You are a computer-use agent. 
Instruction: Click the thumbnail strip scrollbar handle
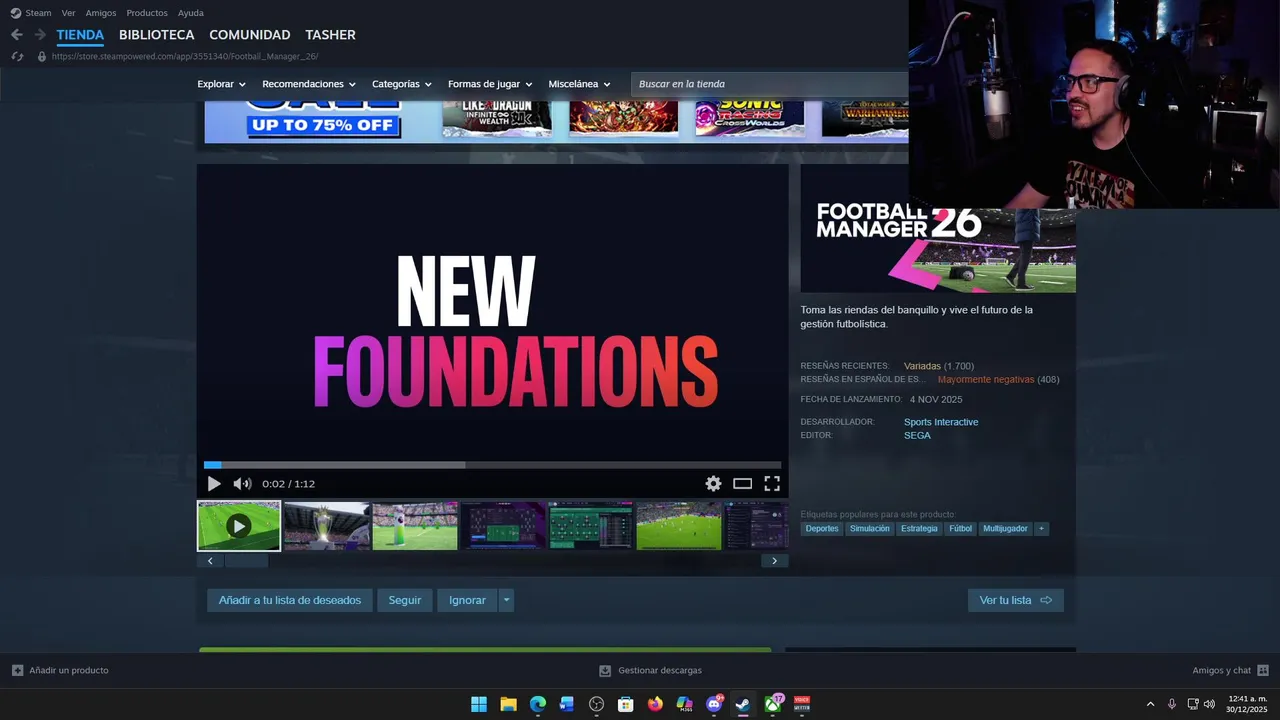coord(246,561)
